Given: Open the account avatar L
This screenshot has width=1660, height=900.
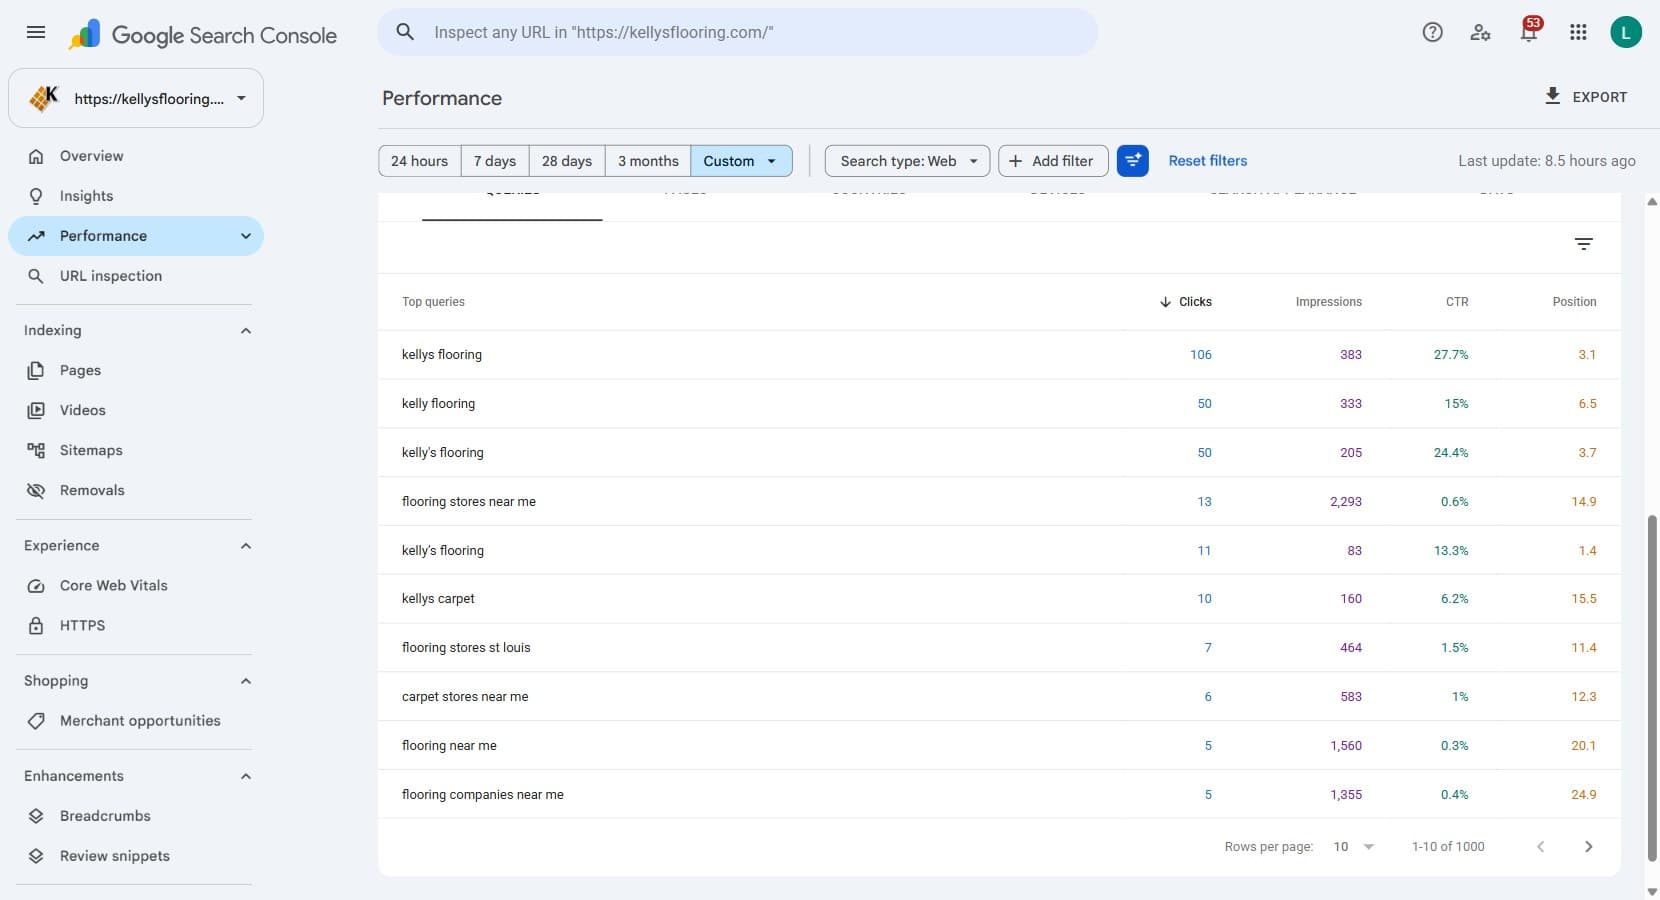Looking at the screenshot, I should coord(1626,32).
